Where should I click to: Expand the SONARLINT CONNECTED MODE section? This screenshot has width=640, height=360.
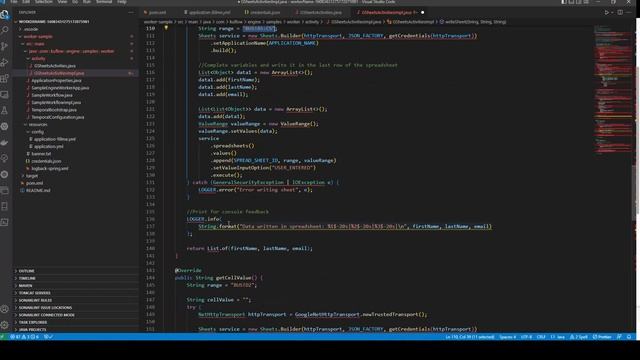click(76, 315)
